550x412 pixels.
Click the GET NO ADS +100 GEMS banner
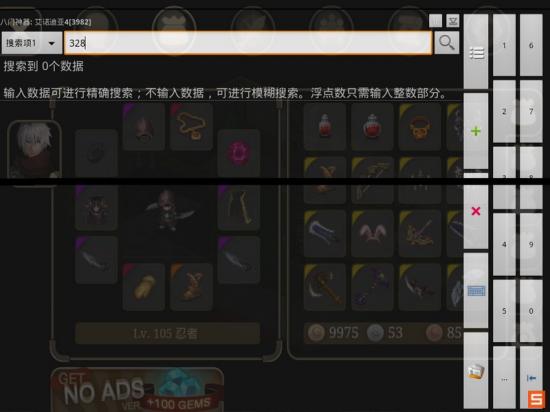[138, 389]
